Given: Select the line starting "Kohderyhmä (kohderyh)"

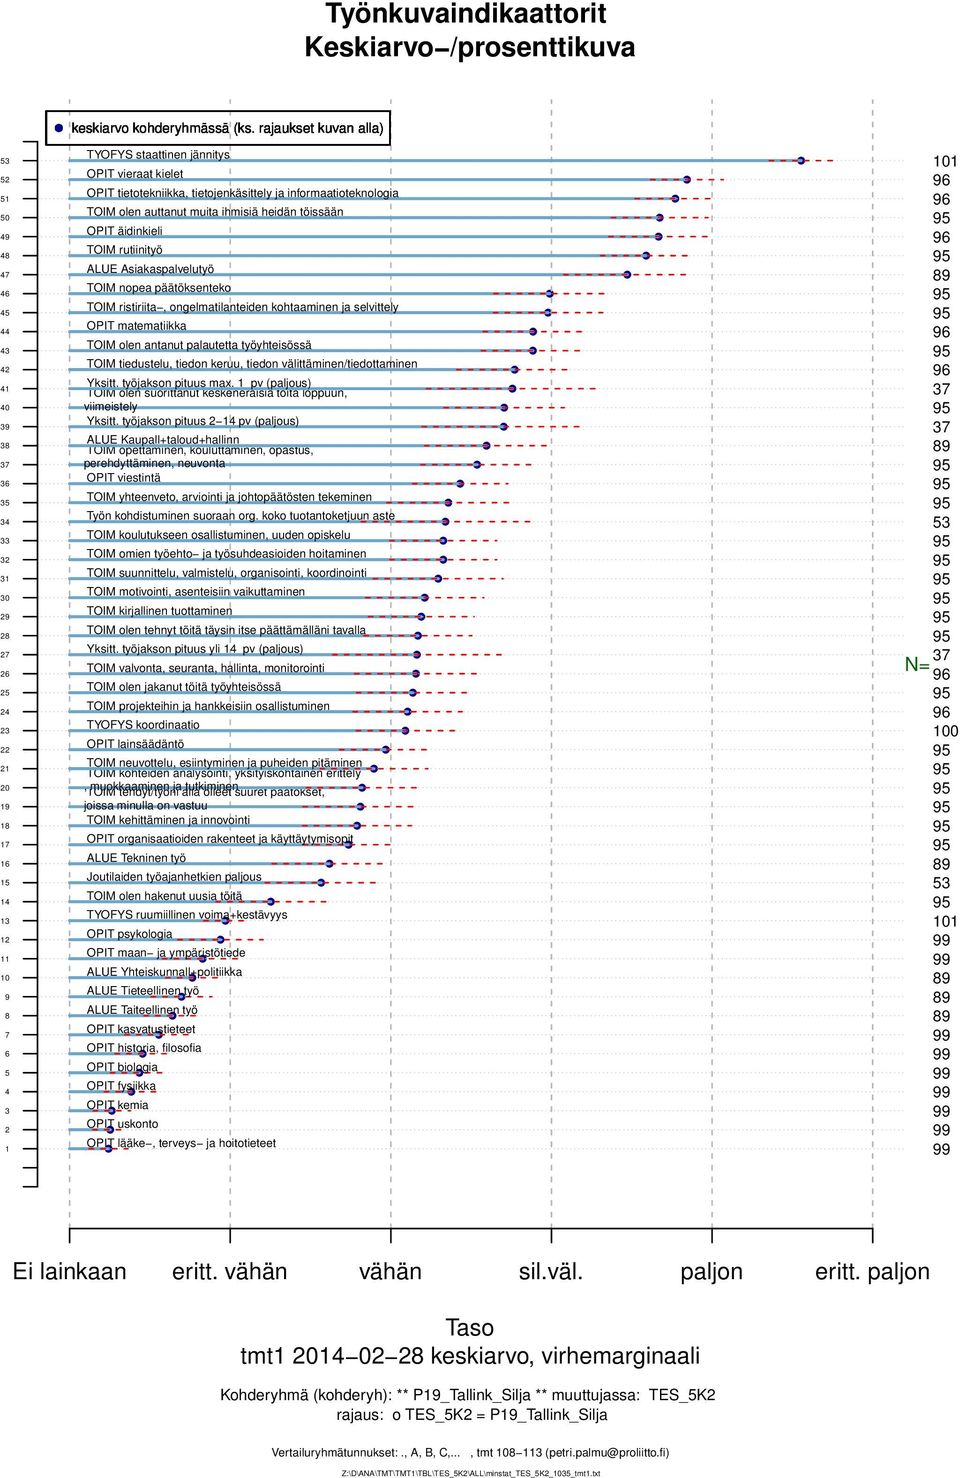Looking at the screenshot, I should click(468, 1395).
